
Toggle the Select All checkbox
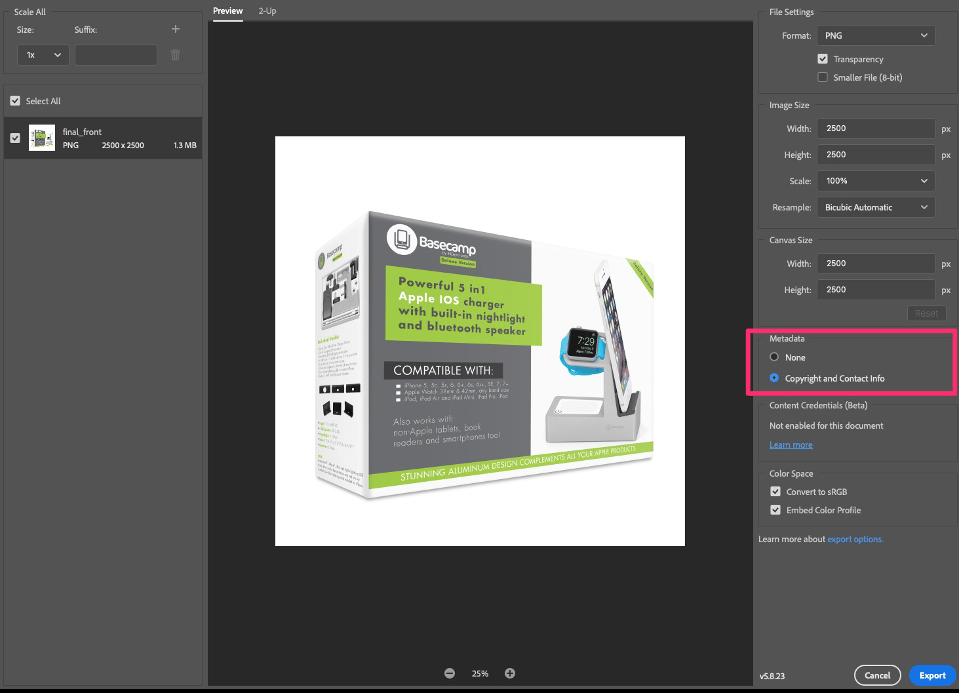click(15, 101)
